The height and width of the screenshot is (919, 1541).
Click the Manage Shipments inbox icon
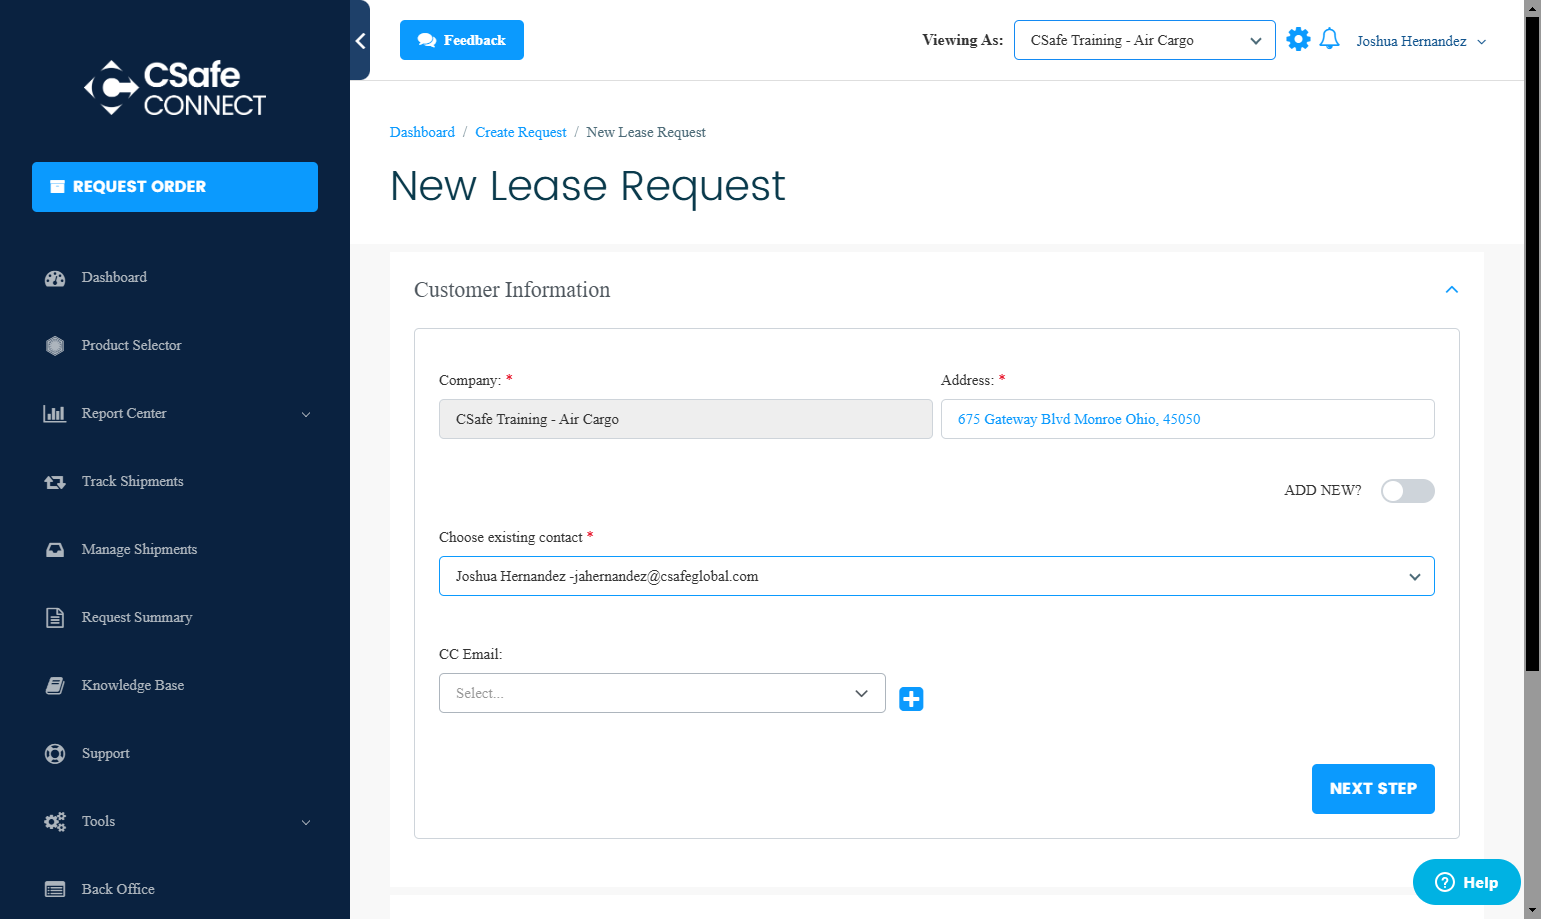coord(55,550)
